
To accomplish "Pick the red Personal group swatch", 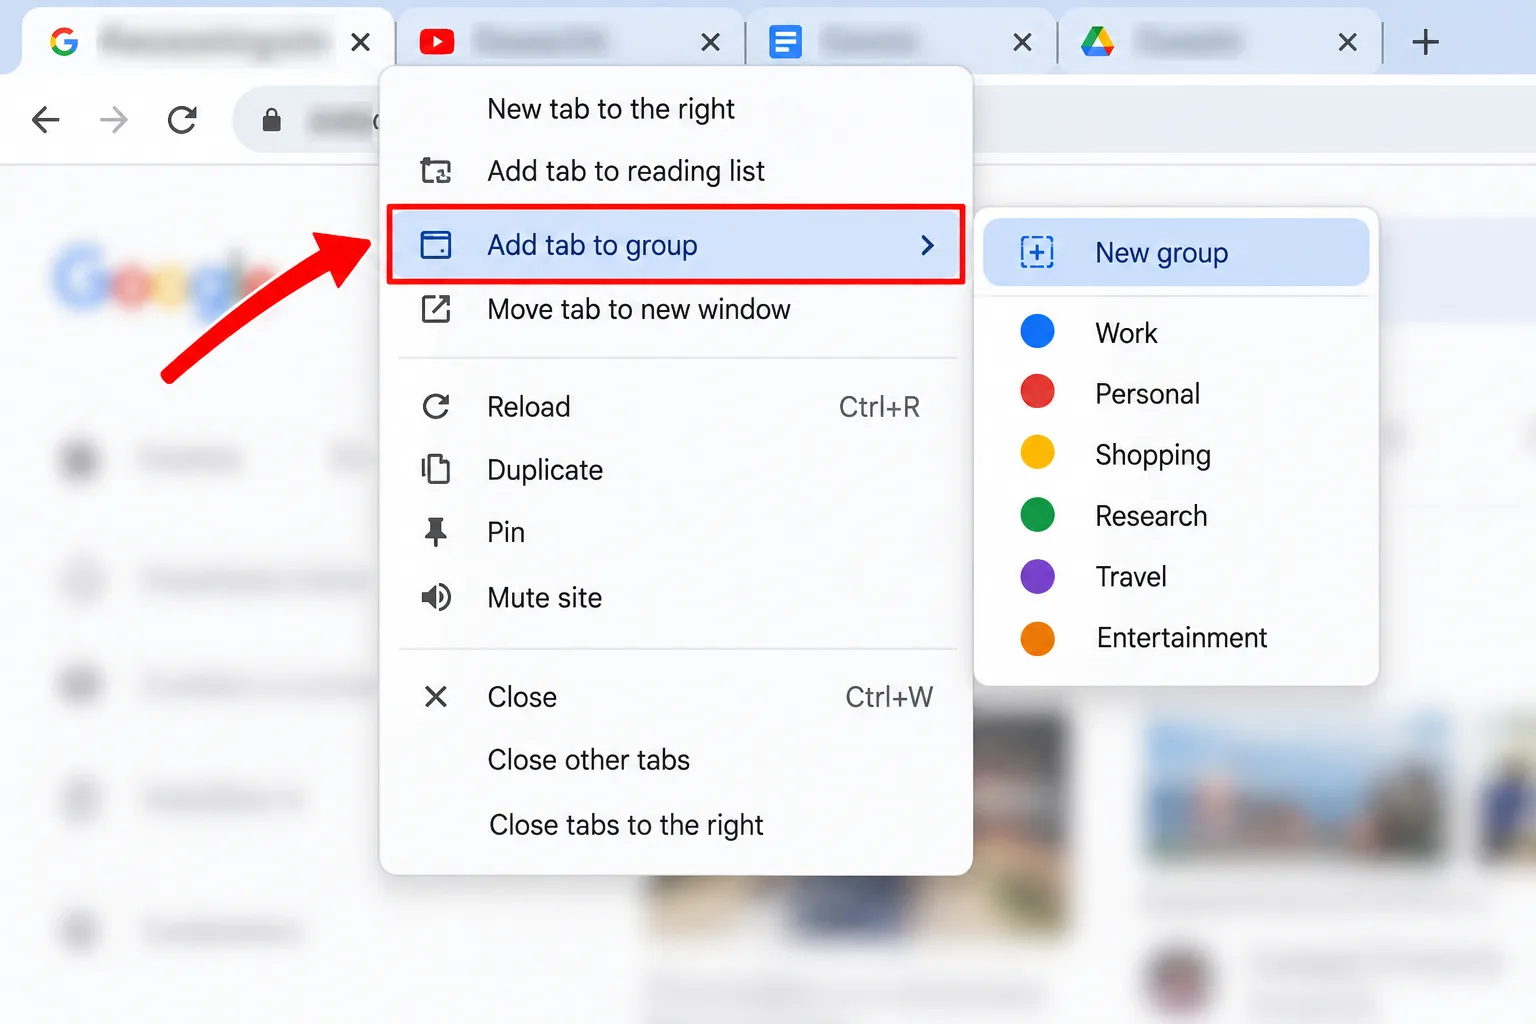I will pyautogui.click(x=1038, y=392).
